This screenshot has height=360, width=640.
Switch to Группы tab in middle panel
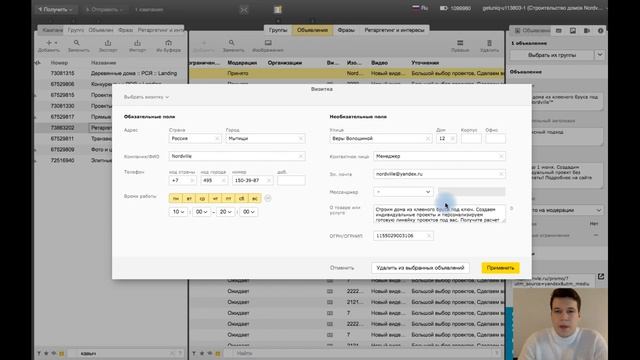(x=278, y=30)
